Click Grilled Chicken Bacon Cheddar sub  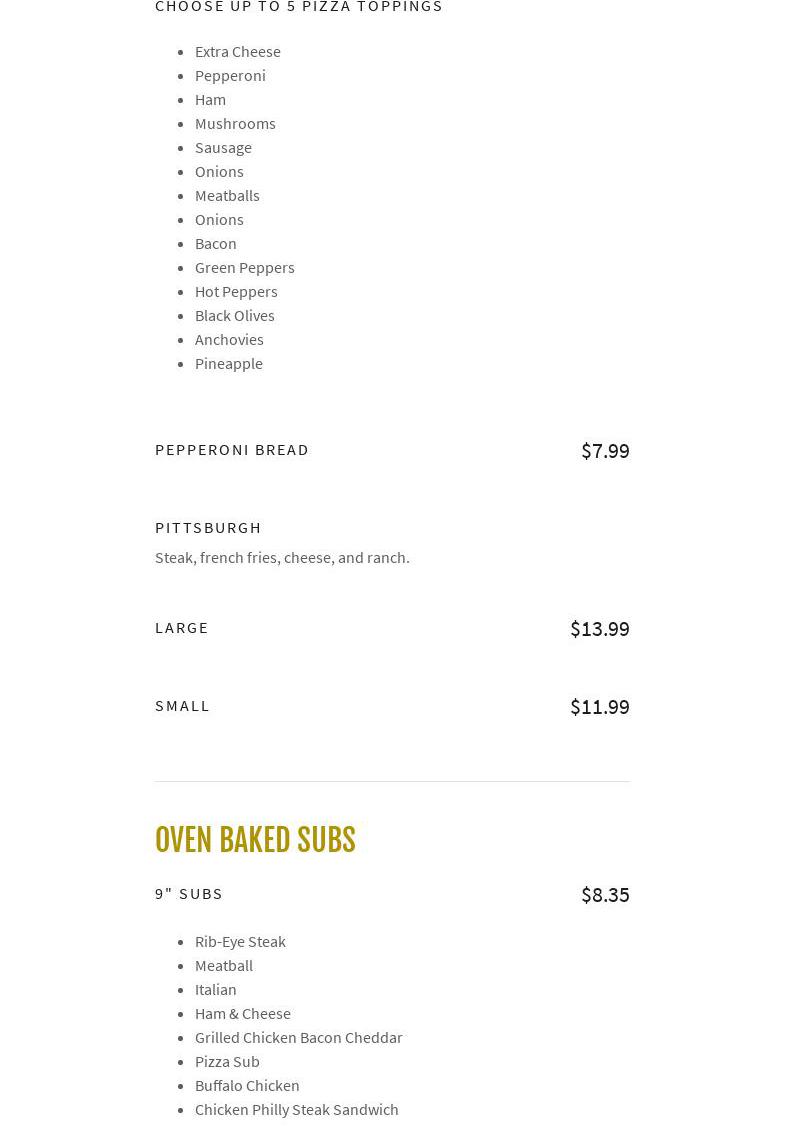(x=299, y=1038)
